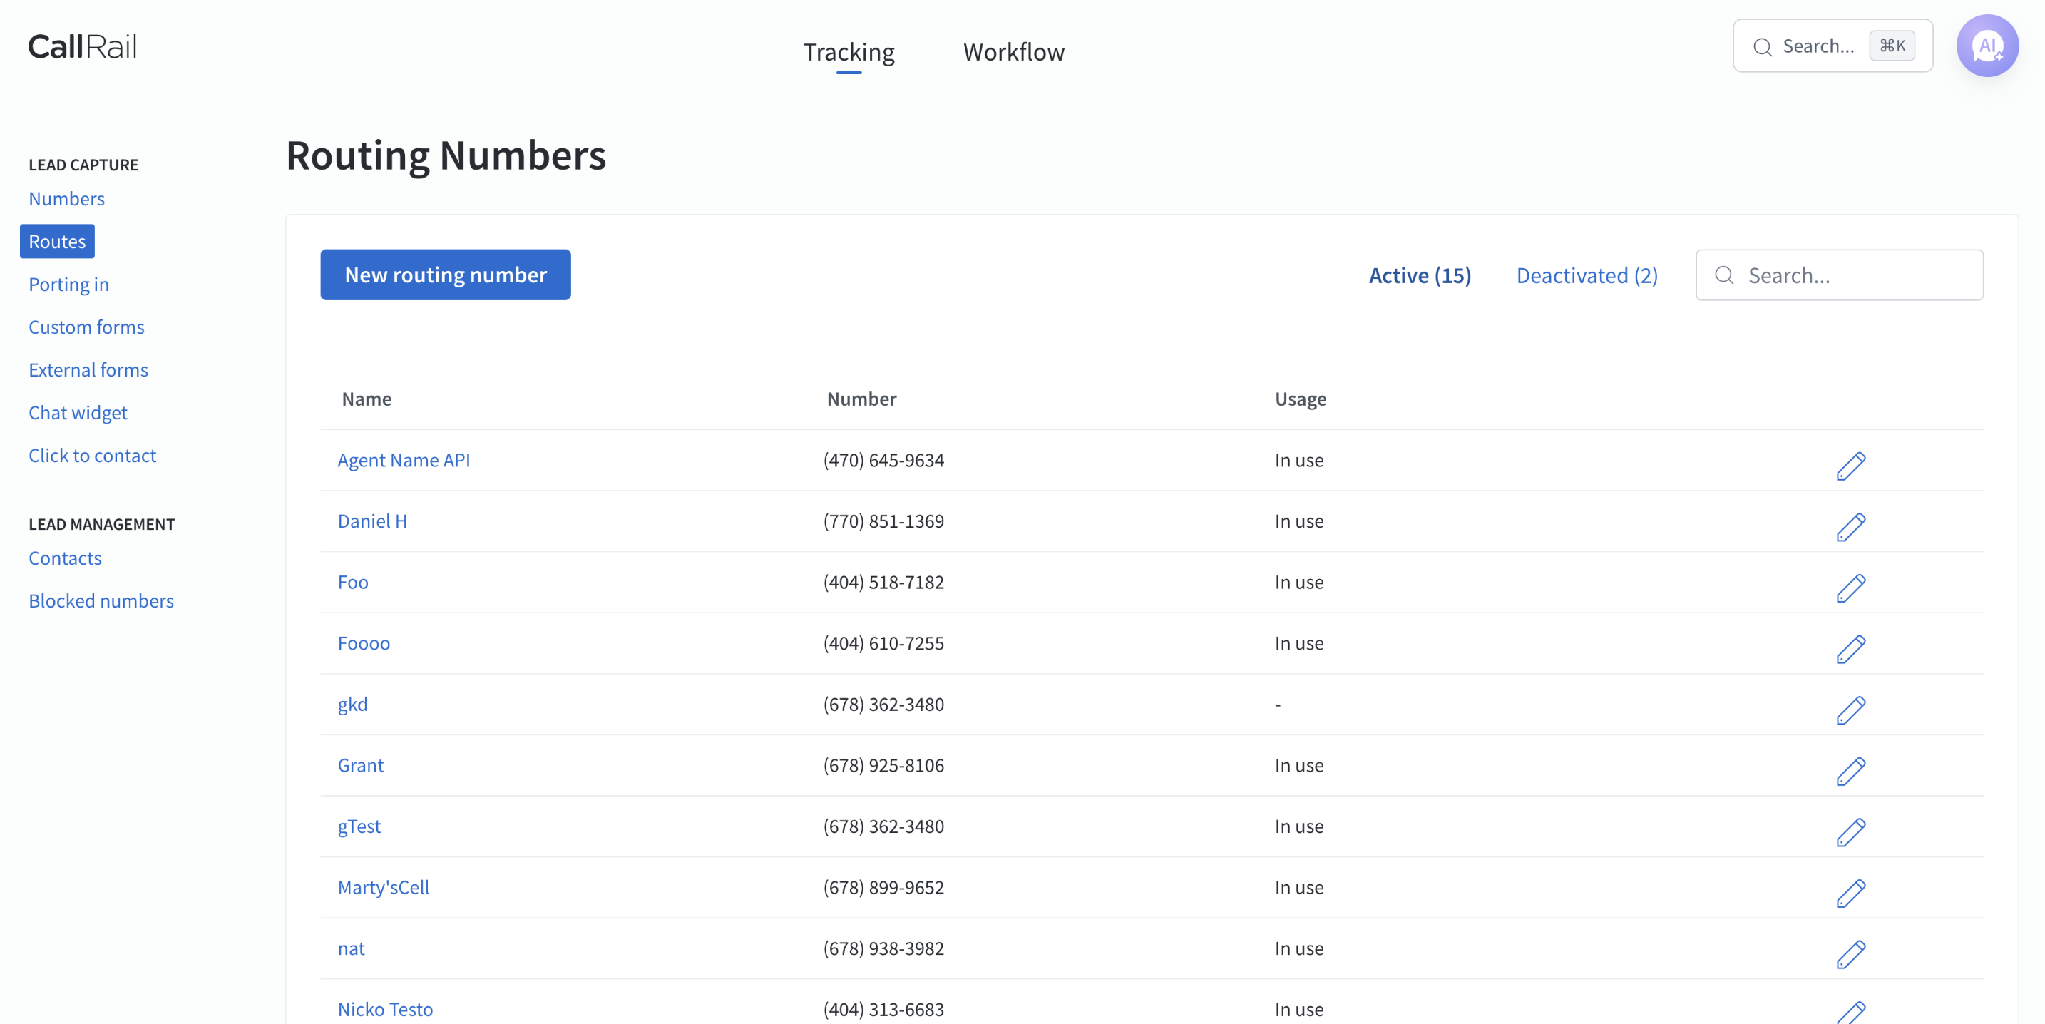Viewport: 2045px width, 1024px height.
Task: Click the magnifier icon in routing search
Action: point(1724,275)
